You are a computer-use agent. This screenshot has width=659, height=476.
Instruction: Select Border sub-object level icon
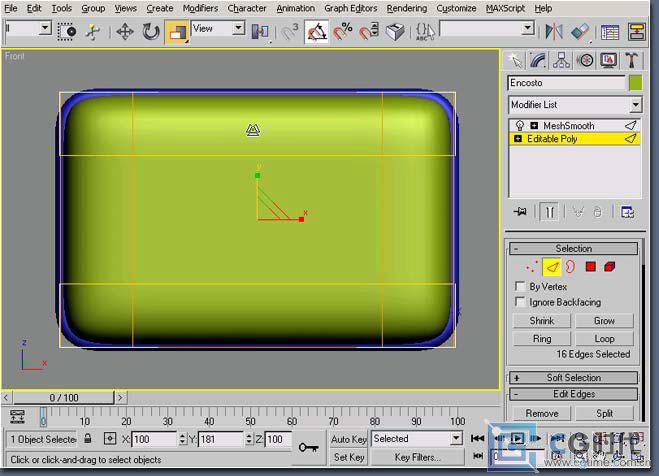pos(570,267)
